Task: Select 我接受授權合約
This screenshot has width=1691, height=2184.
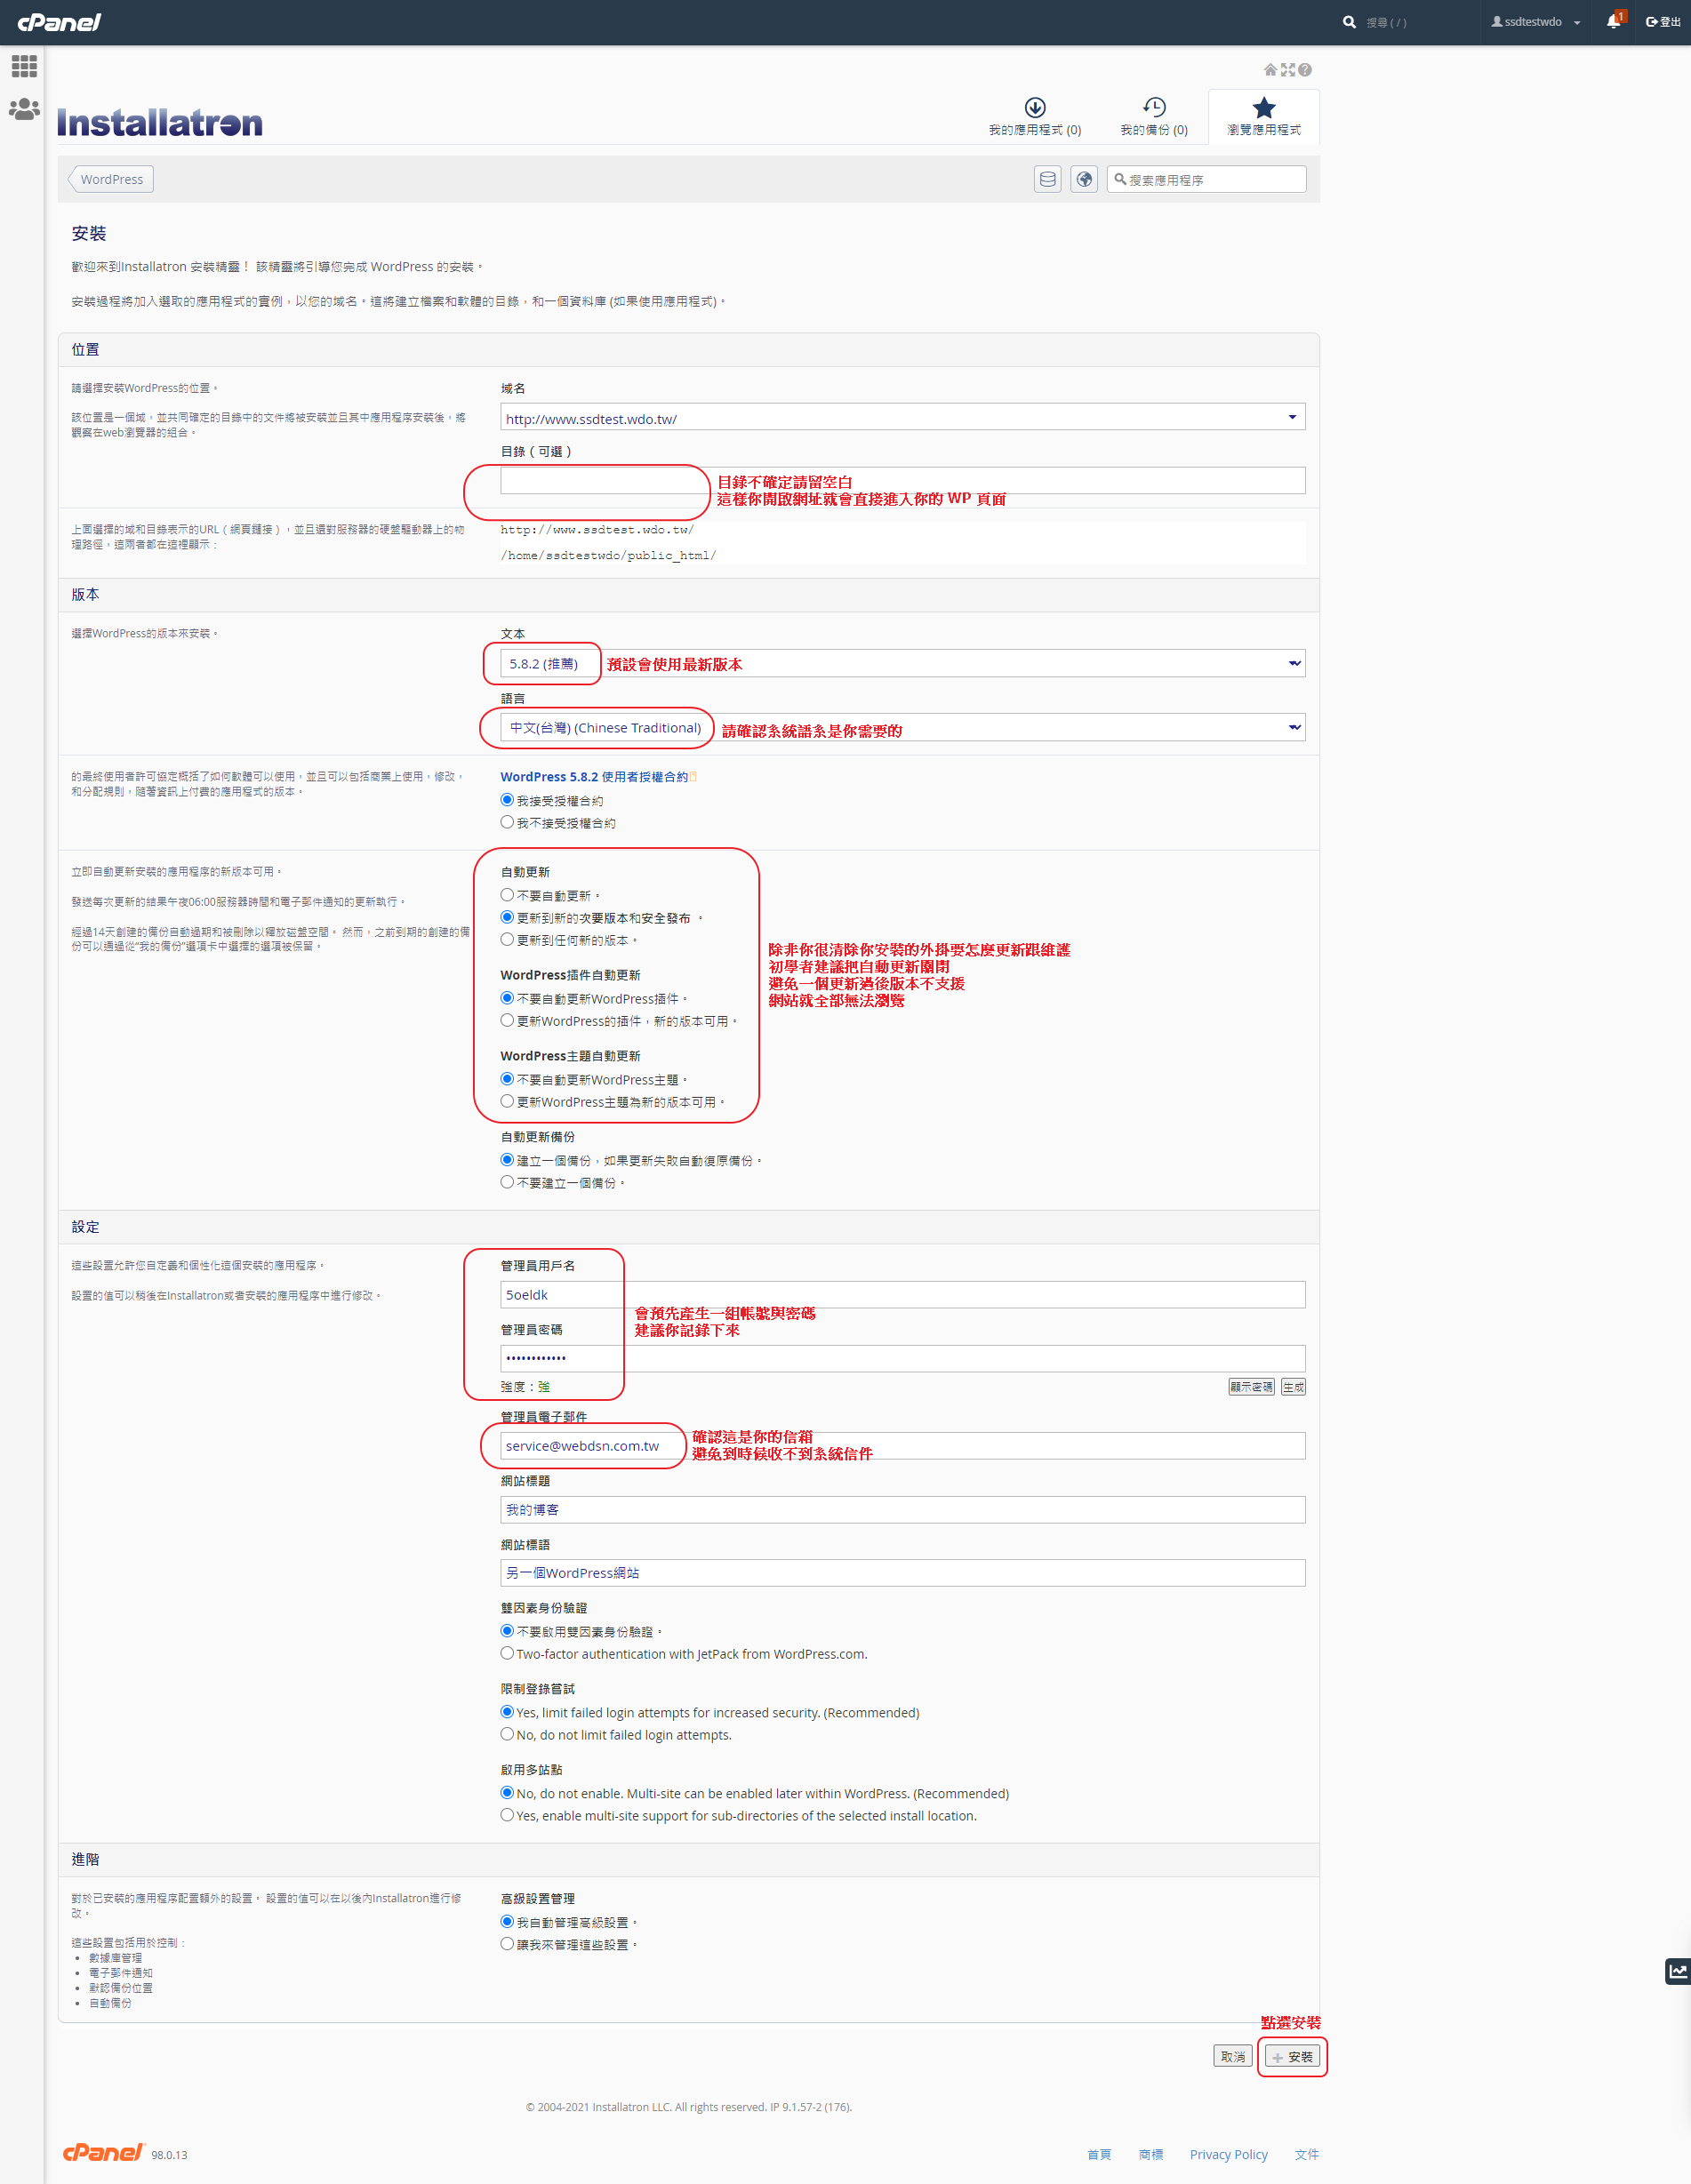Action: pos(507,800)
